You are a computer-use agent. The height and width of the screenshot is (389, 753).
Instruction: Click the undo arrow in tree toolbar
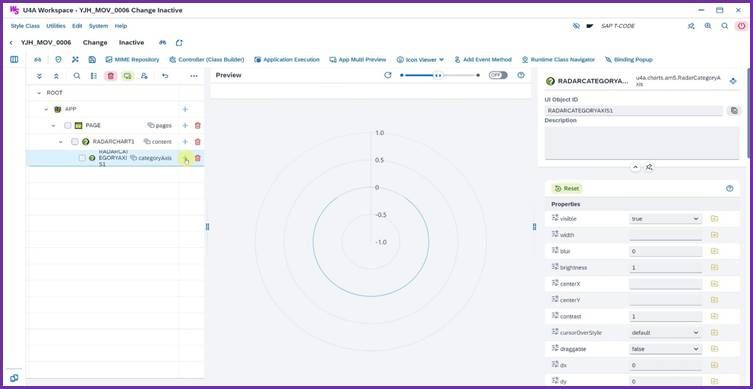pos(165,76)
